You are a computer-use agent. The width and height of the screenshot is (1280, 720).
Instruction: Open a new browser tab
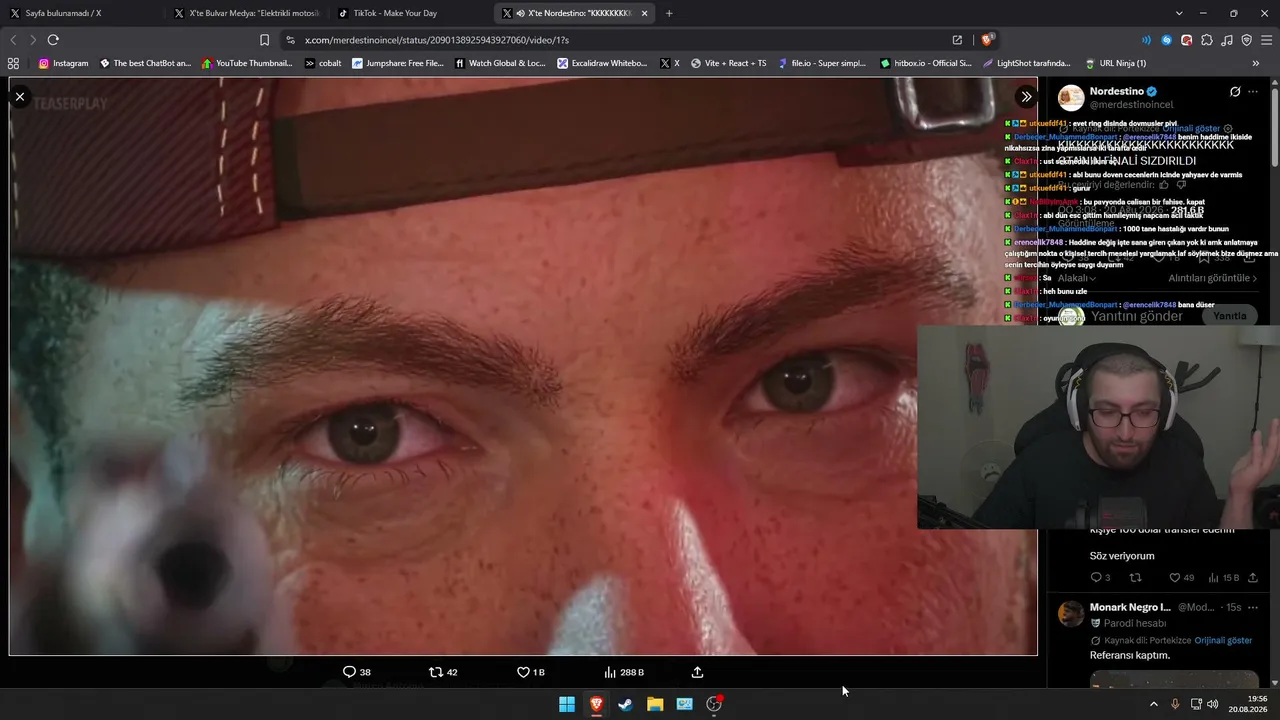(x=669, y=13)
